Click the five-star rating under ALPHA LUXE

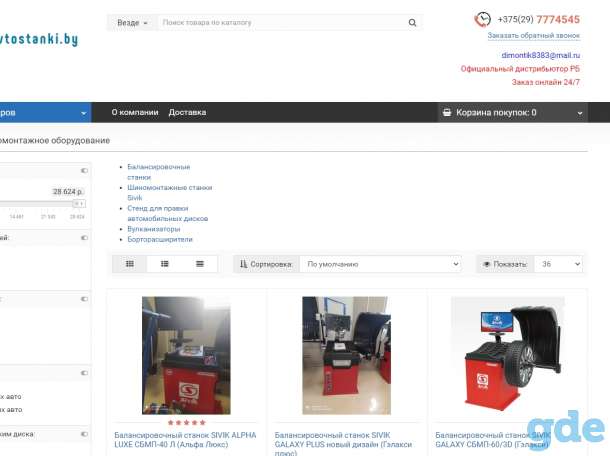click(x=187, y=423)
